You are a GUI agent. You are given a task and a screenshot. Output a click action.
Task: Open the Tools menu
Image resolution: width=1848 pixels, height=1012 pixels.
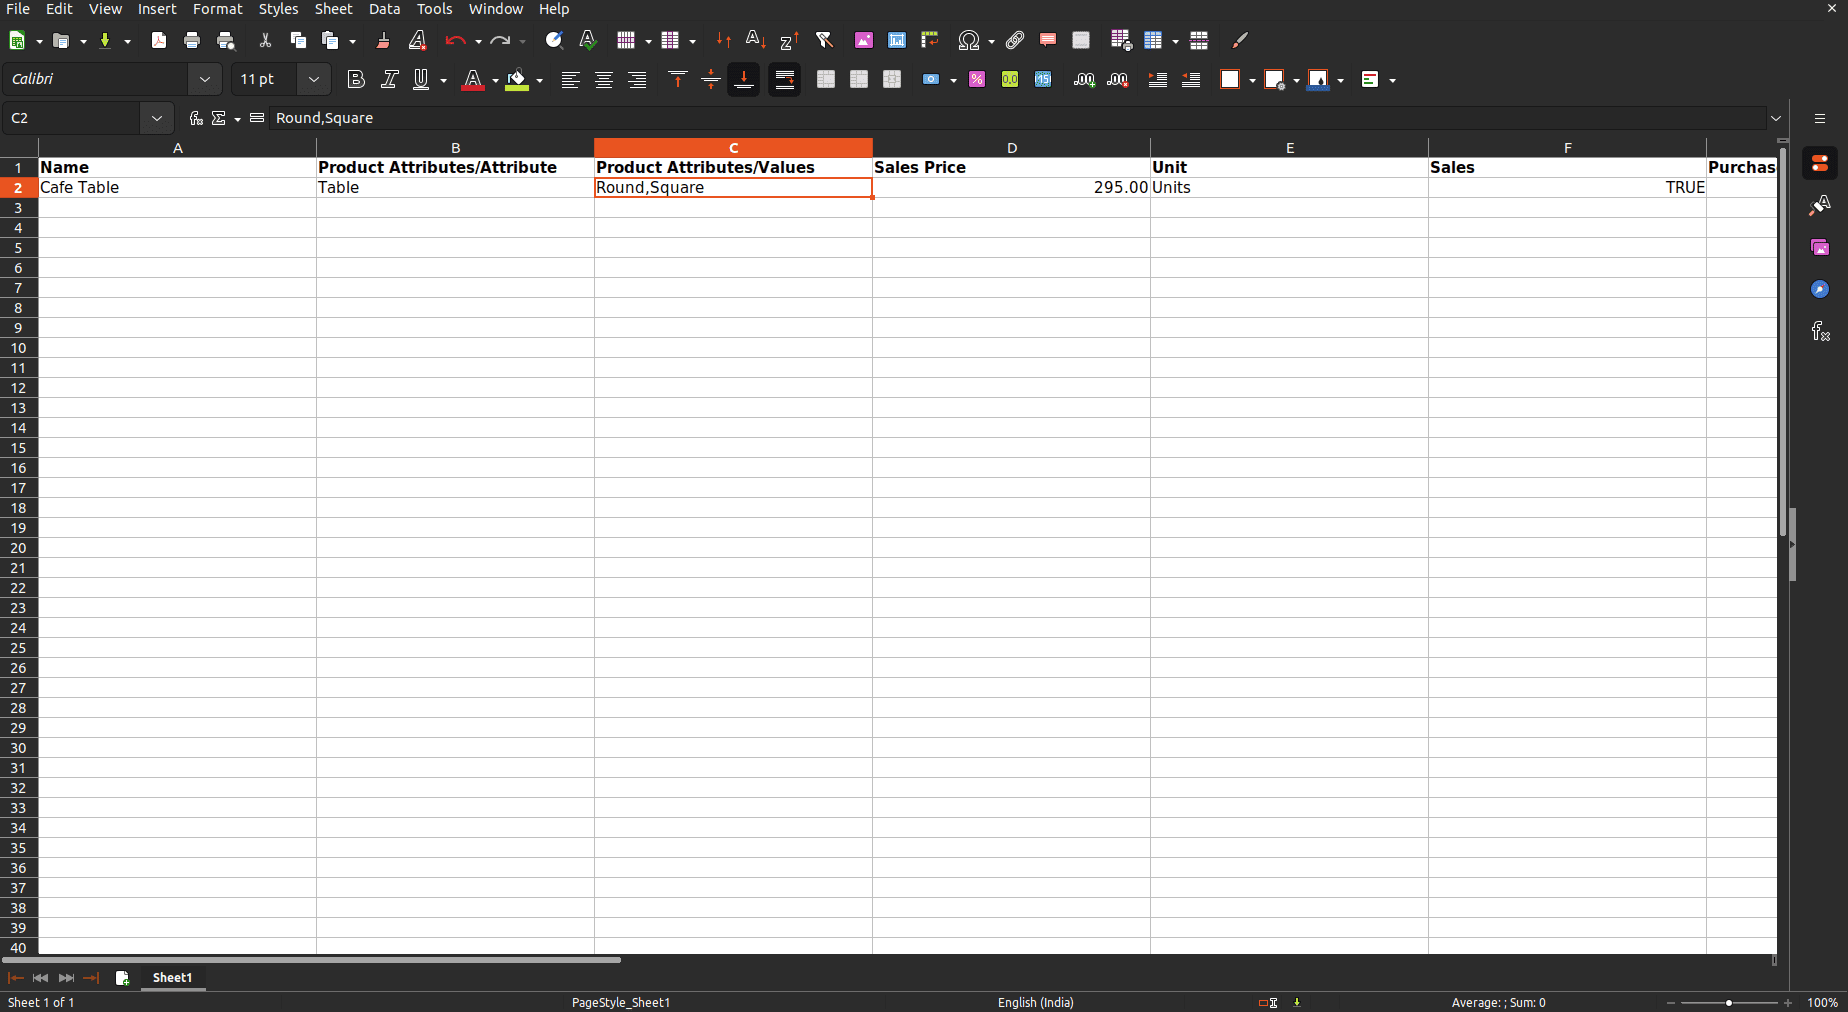pos(434,9)
